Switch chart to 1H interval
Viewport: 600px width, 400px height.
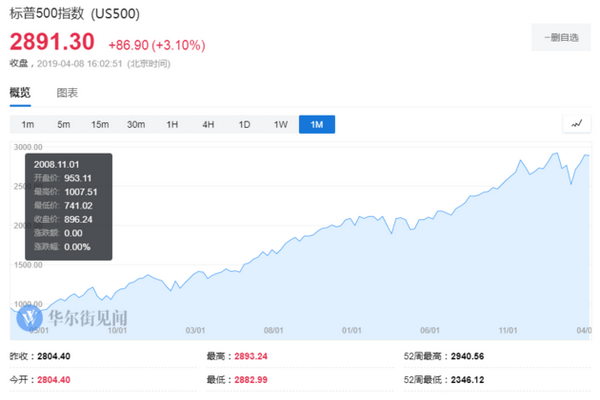tap(172, 125)
